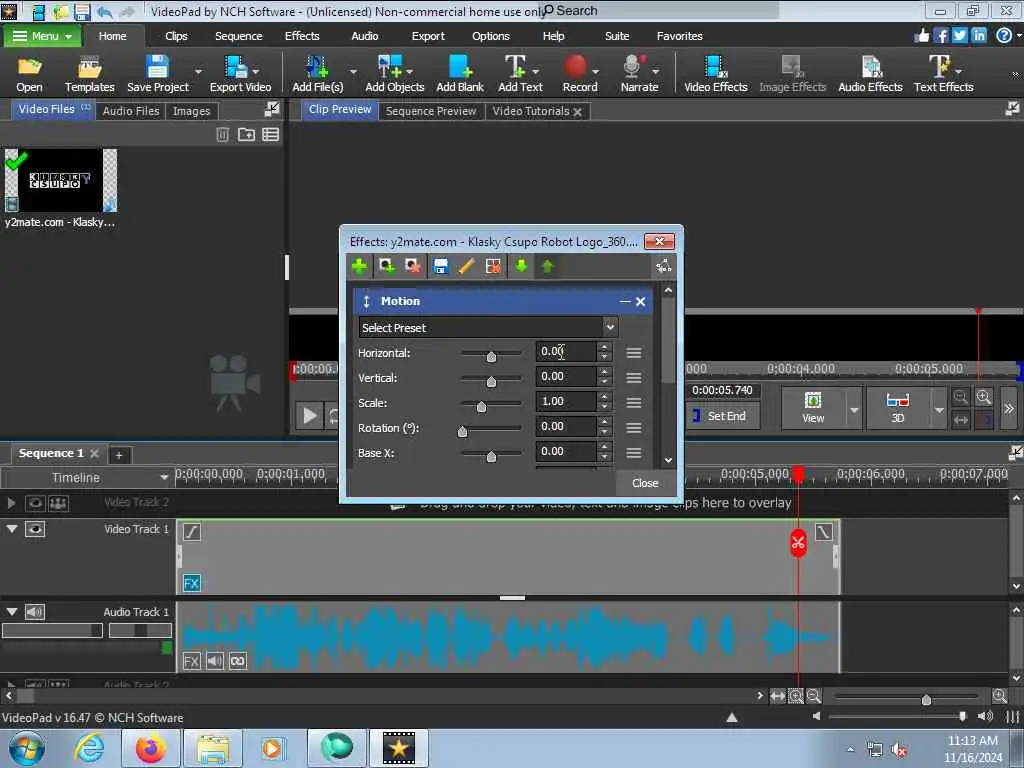Image resolution: width=1024 pixels, height=768 pixels.
Task: Click the Export Video icon
Action: (x=240, y=74)
